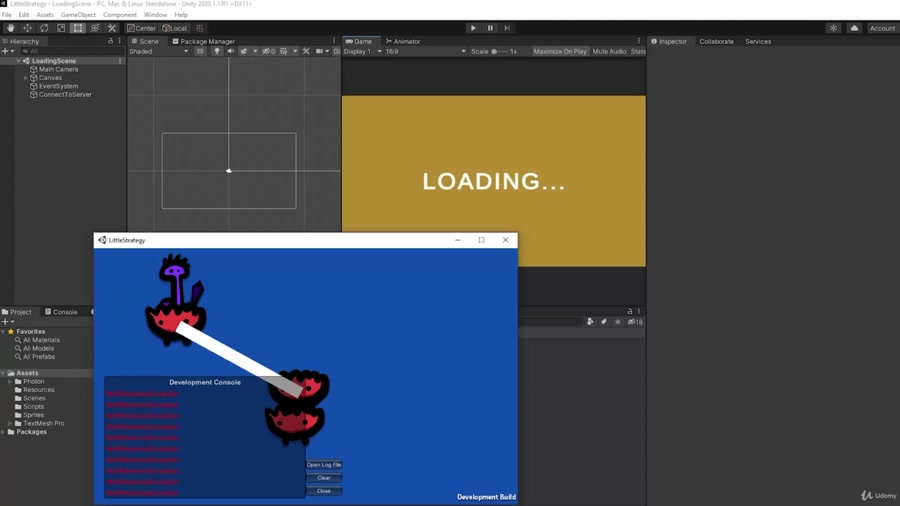Expand the Photon folder

[x=10, y=382]
